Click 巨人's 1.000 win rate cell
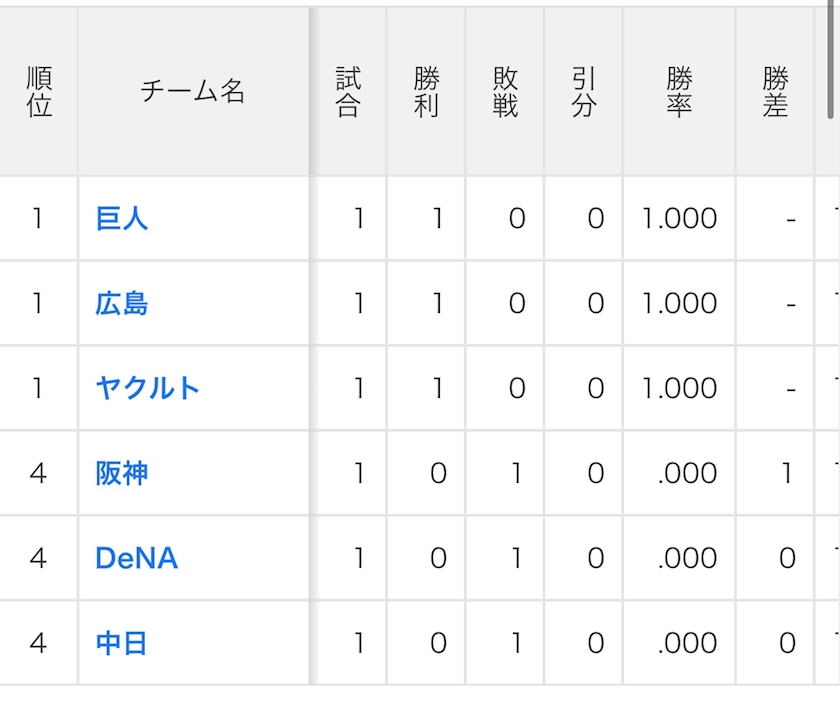 tap(679, 218)
